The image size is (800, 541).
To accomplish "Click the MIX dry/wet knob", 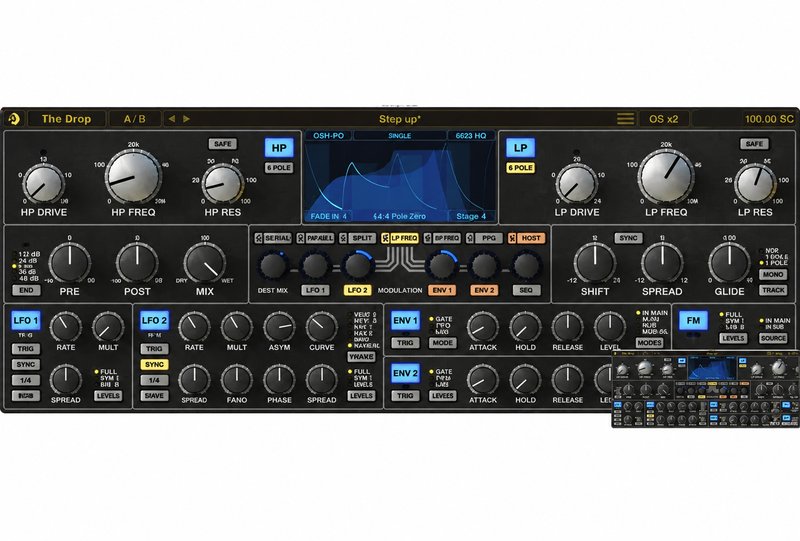I will (205, 263).
